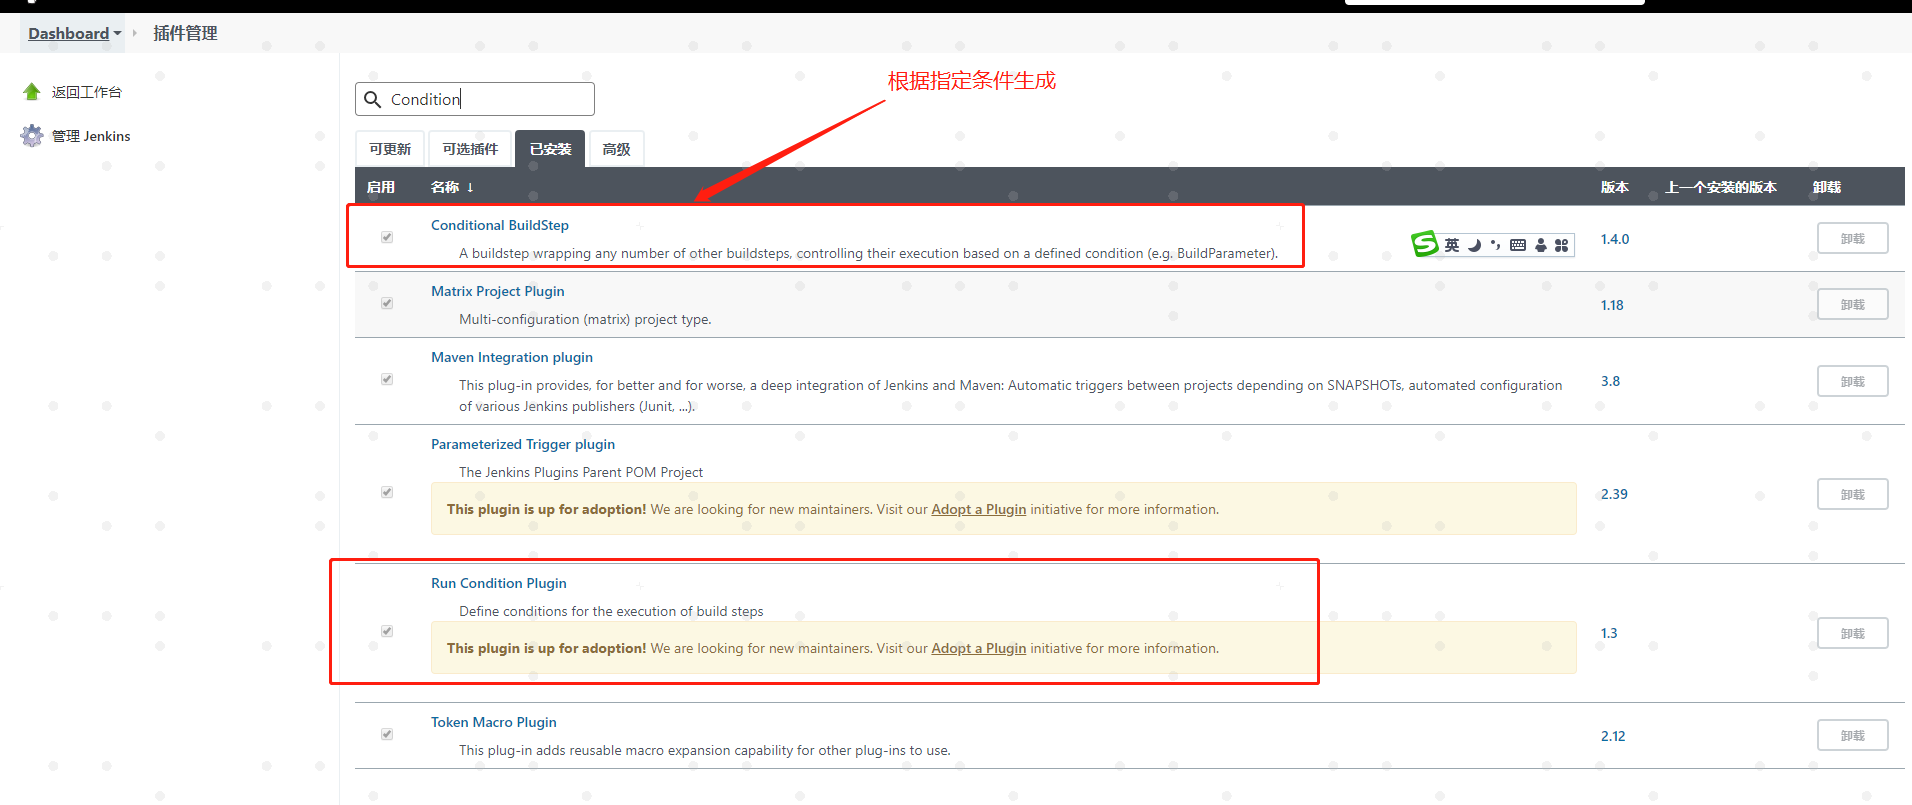This screenshot has width=1912, height=805.
Task: Open the soft keyboard icon in the Sogou bar
Action: click(1518, 245)
